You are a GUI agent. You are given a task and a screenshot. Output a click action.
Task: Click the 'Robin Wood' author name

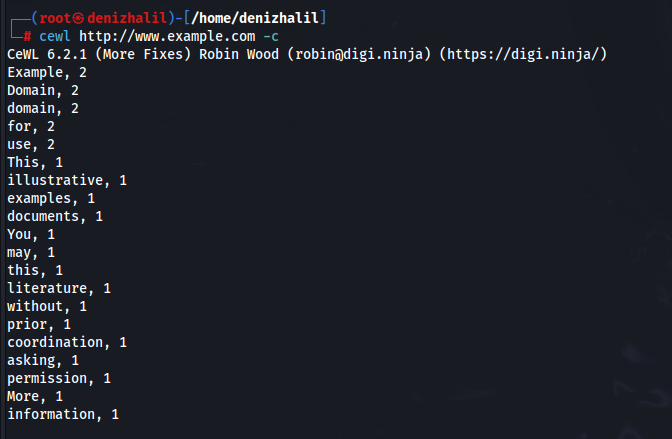[x=239, y=54]
